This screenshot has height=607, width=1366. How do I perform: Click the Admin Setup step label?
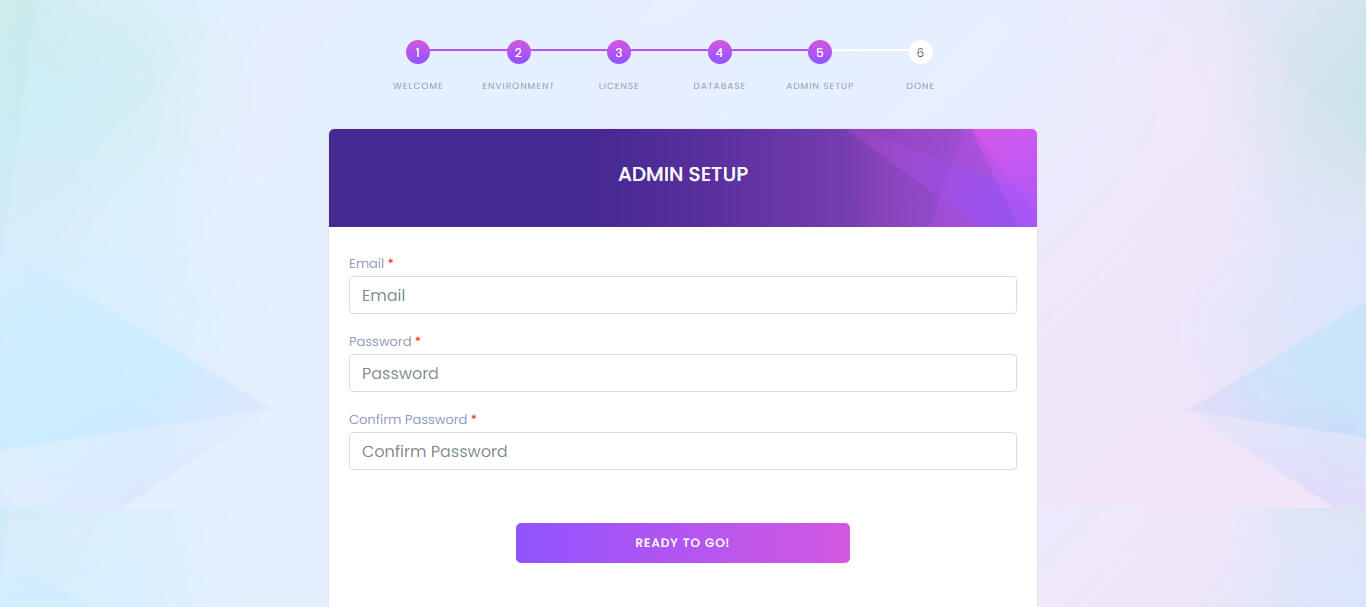pos(820,86)
